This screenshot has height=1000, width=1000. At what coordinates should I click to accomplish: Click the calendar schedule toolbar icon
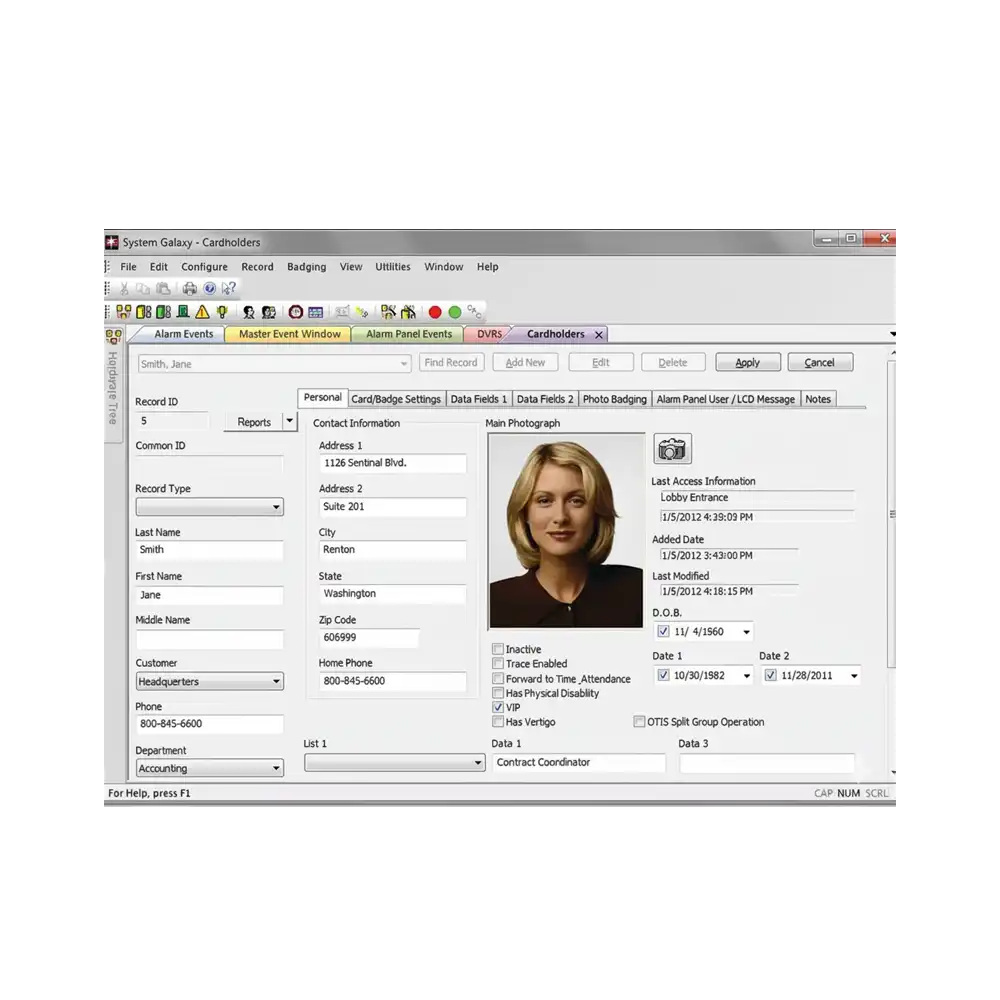coord(316,312)
